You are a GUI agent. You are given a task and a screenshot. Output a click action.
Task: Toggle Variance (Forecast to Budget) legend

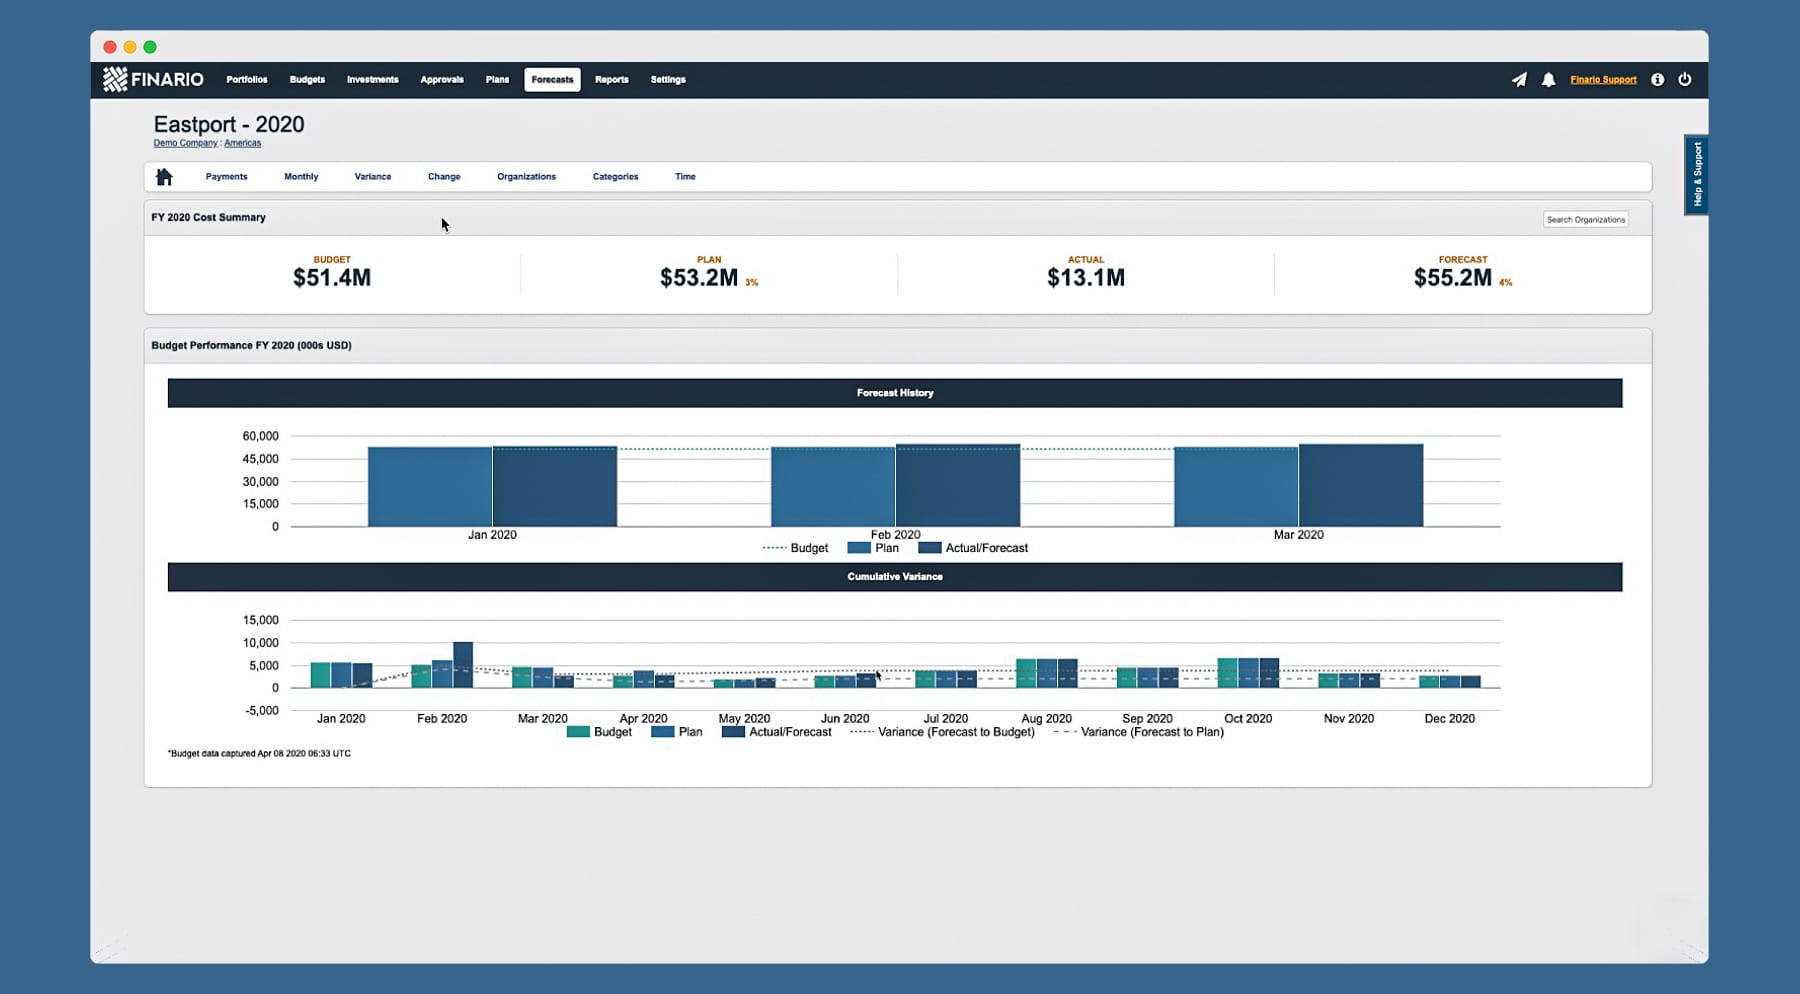point(942,732)
